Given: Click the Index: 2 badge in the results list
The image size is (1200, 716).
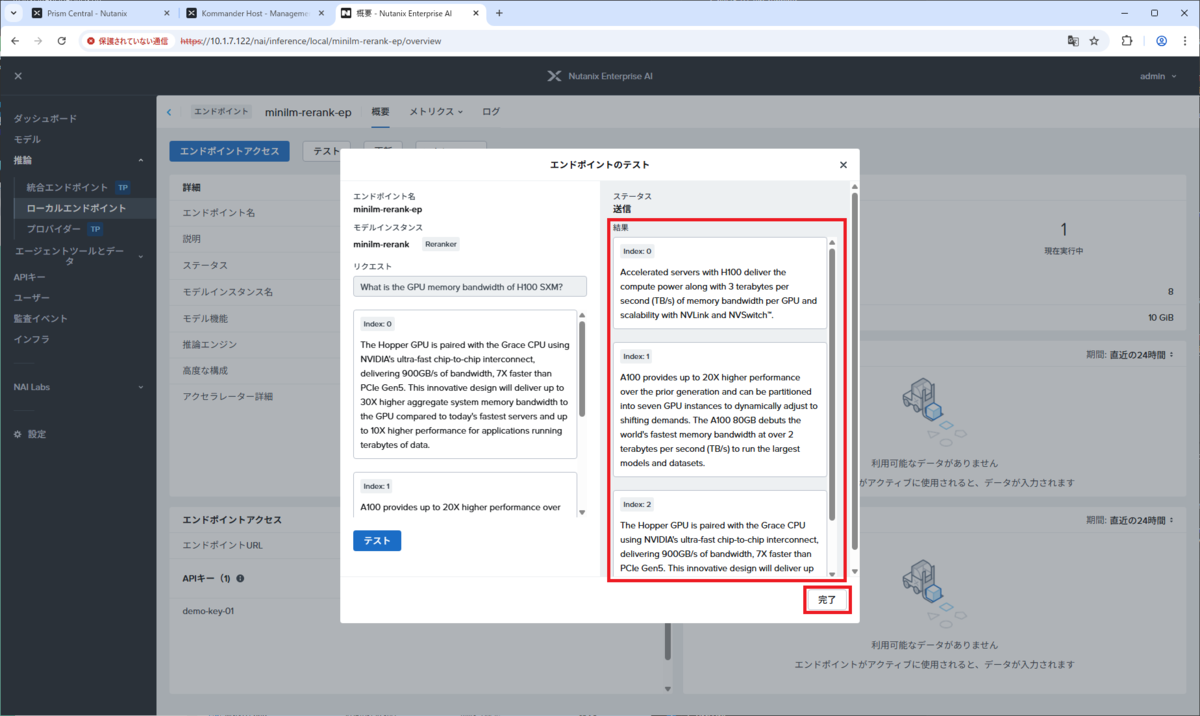Looking at the screenshot, I should click(x=636, y=504).
